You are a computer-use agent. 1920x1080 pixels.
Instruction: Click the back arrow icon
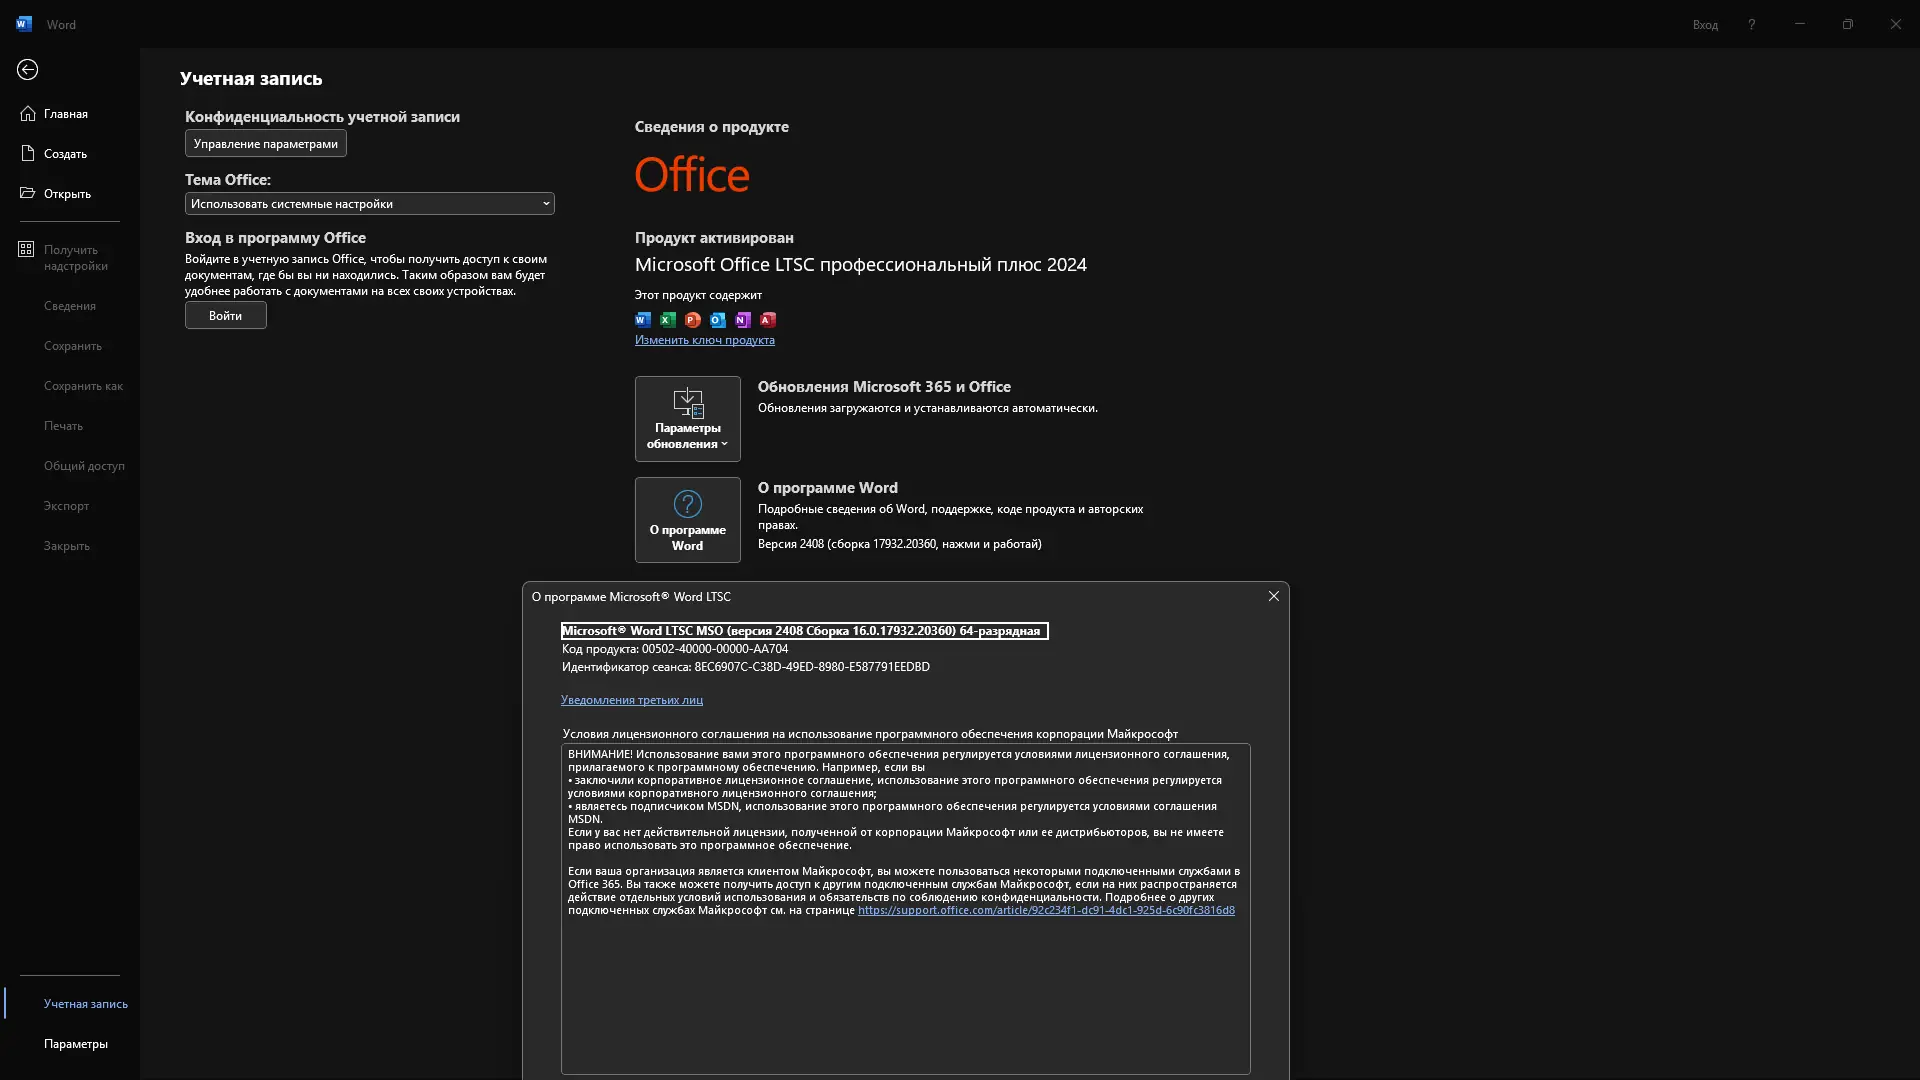point(27,69)
